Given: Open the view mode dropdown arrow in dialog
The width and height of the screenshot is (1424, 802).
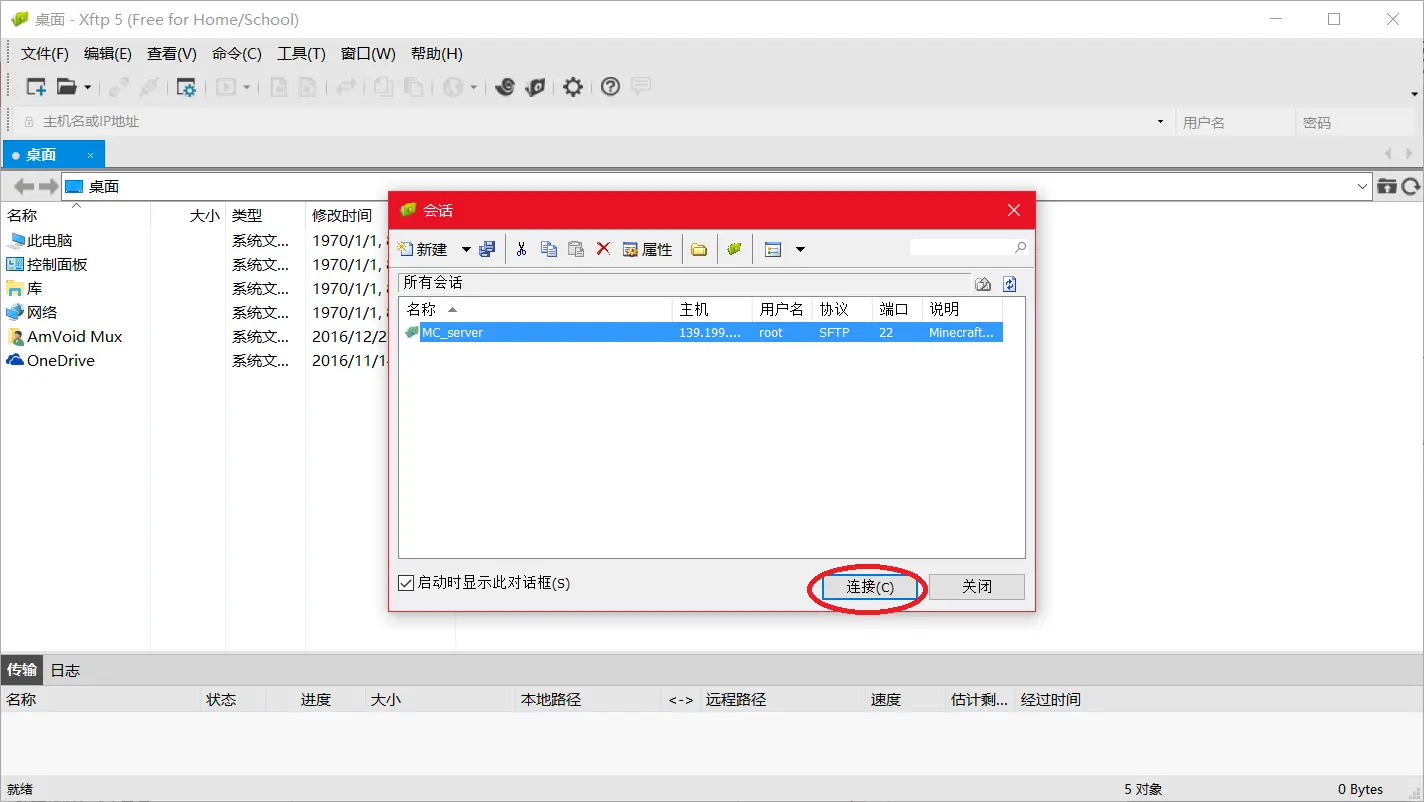Looking at the screenshot, I should (800, 249).
